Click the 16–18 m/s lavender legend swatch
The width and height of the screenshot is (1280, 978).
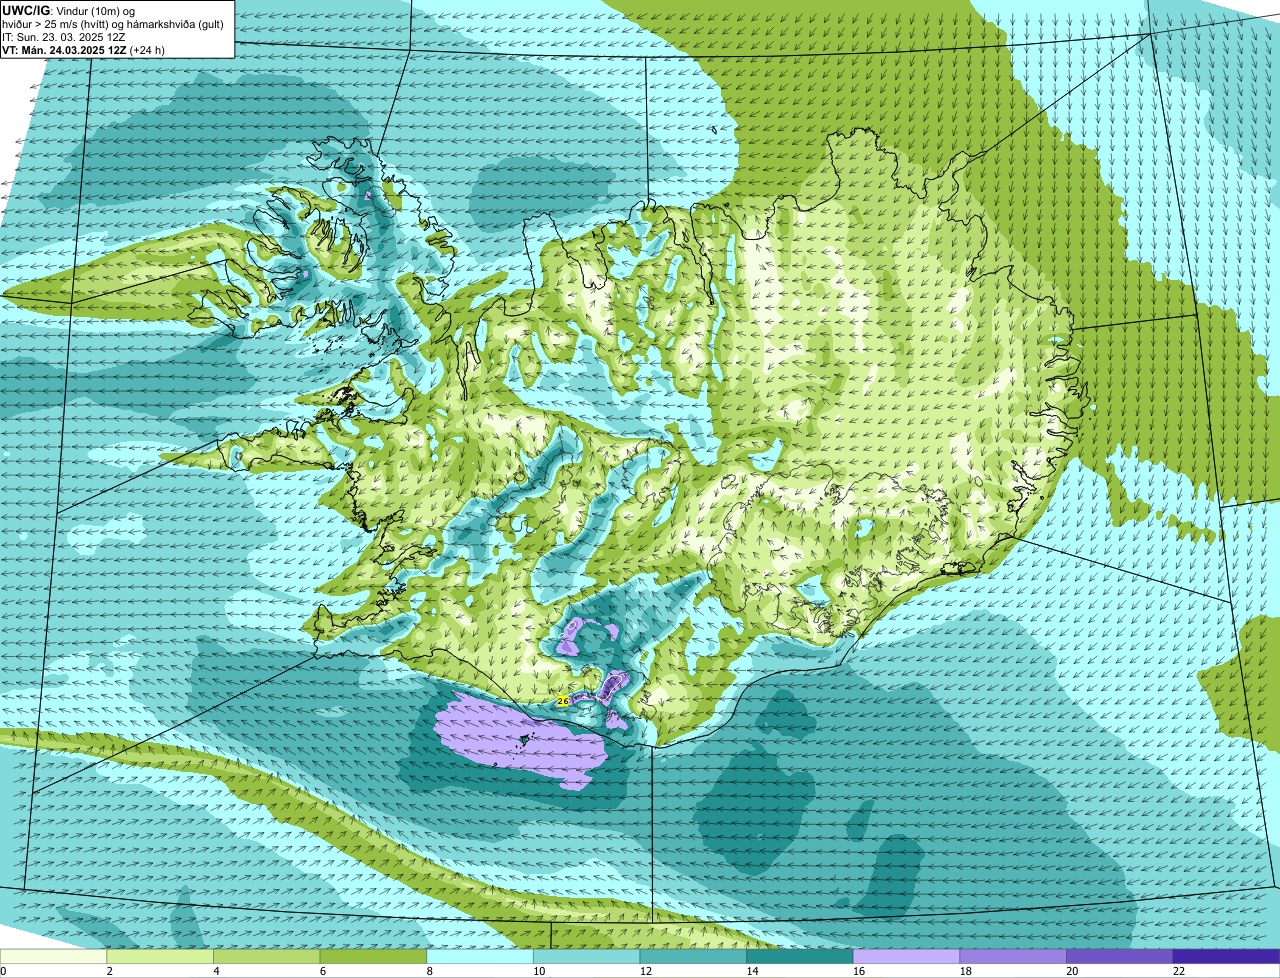point(906,956)
